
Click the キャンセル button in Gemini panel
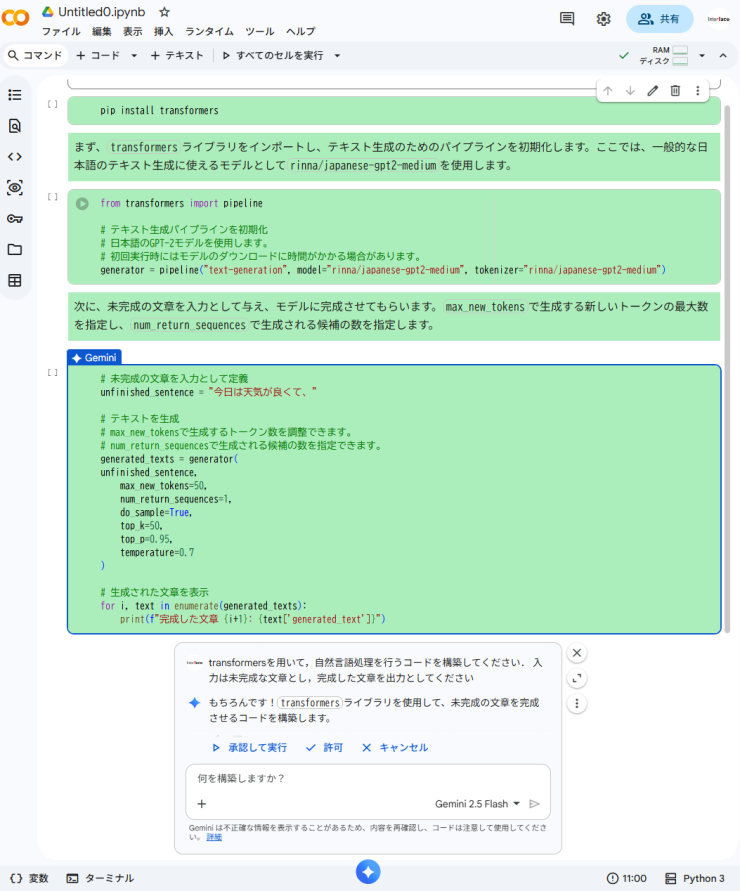(394, 747)
